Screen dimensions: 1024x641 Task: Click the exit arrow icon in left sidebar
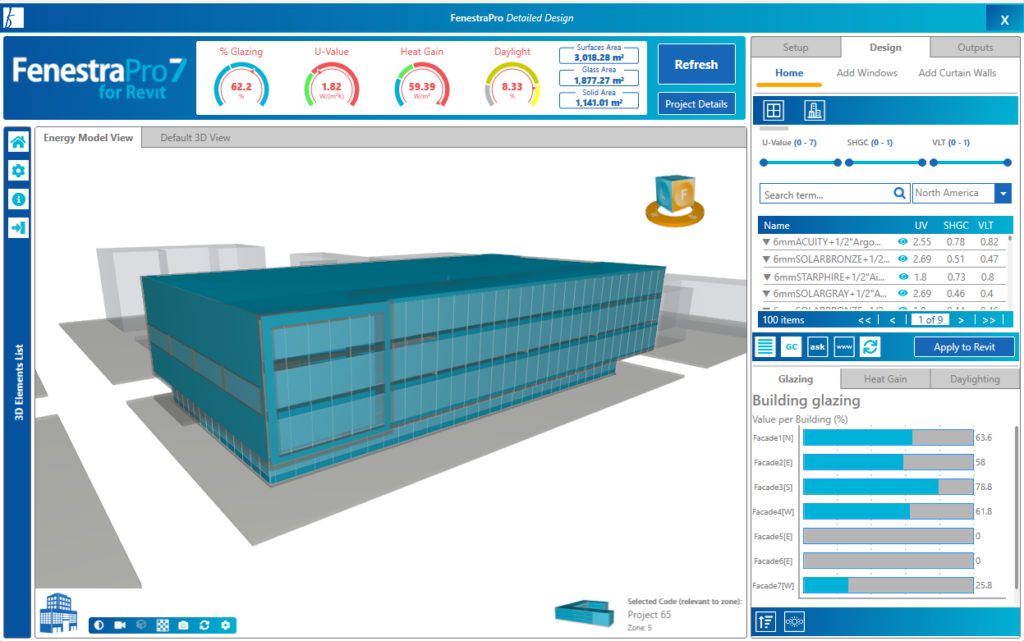pos(18,228)
